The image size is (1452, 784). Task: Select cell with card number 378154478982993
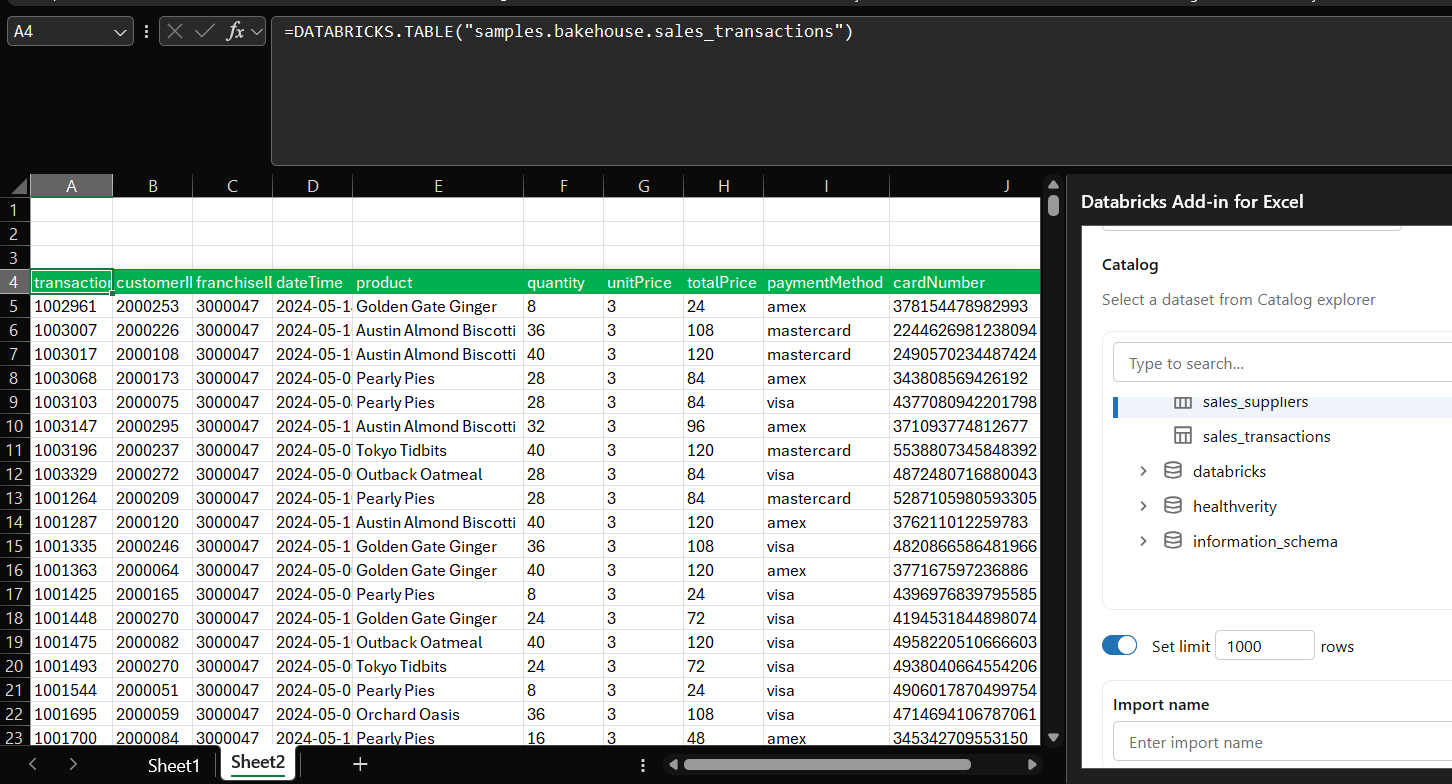click(965, 306)
